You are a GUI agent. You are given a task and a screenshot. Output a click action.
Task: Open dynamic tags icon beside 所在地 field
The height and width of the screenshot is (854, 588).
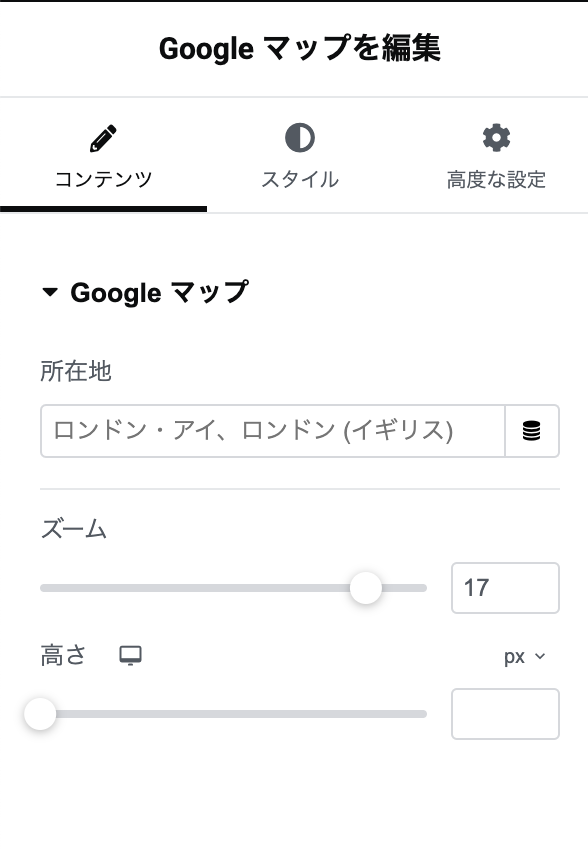click(x=532, y=431)
